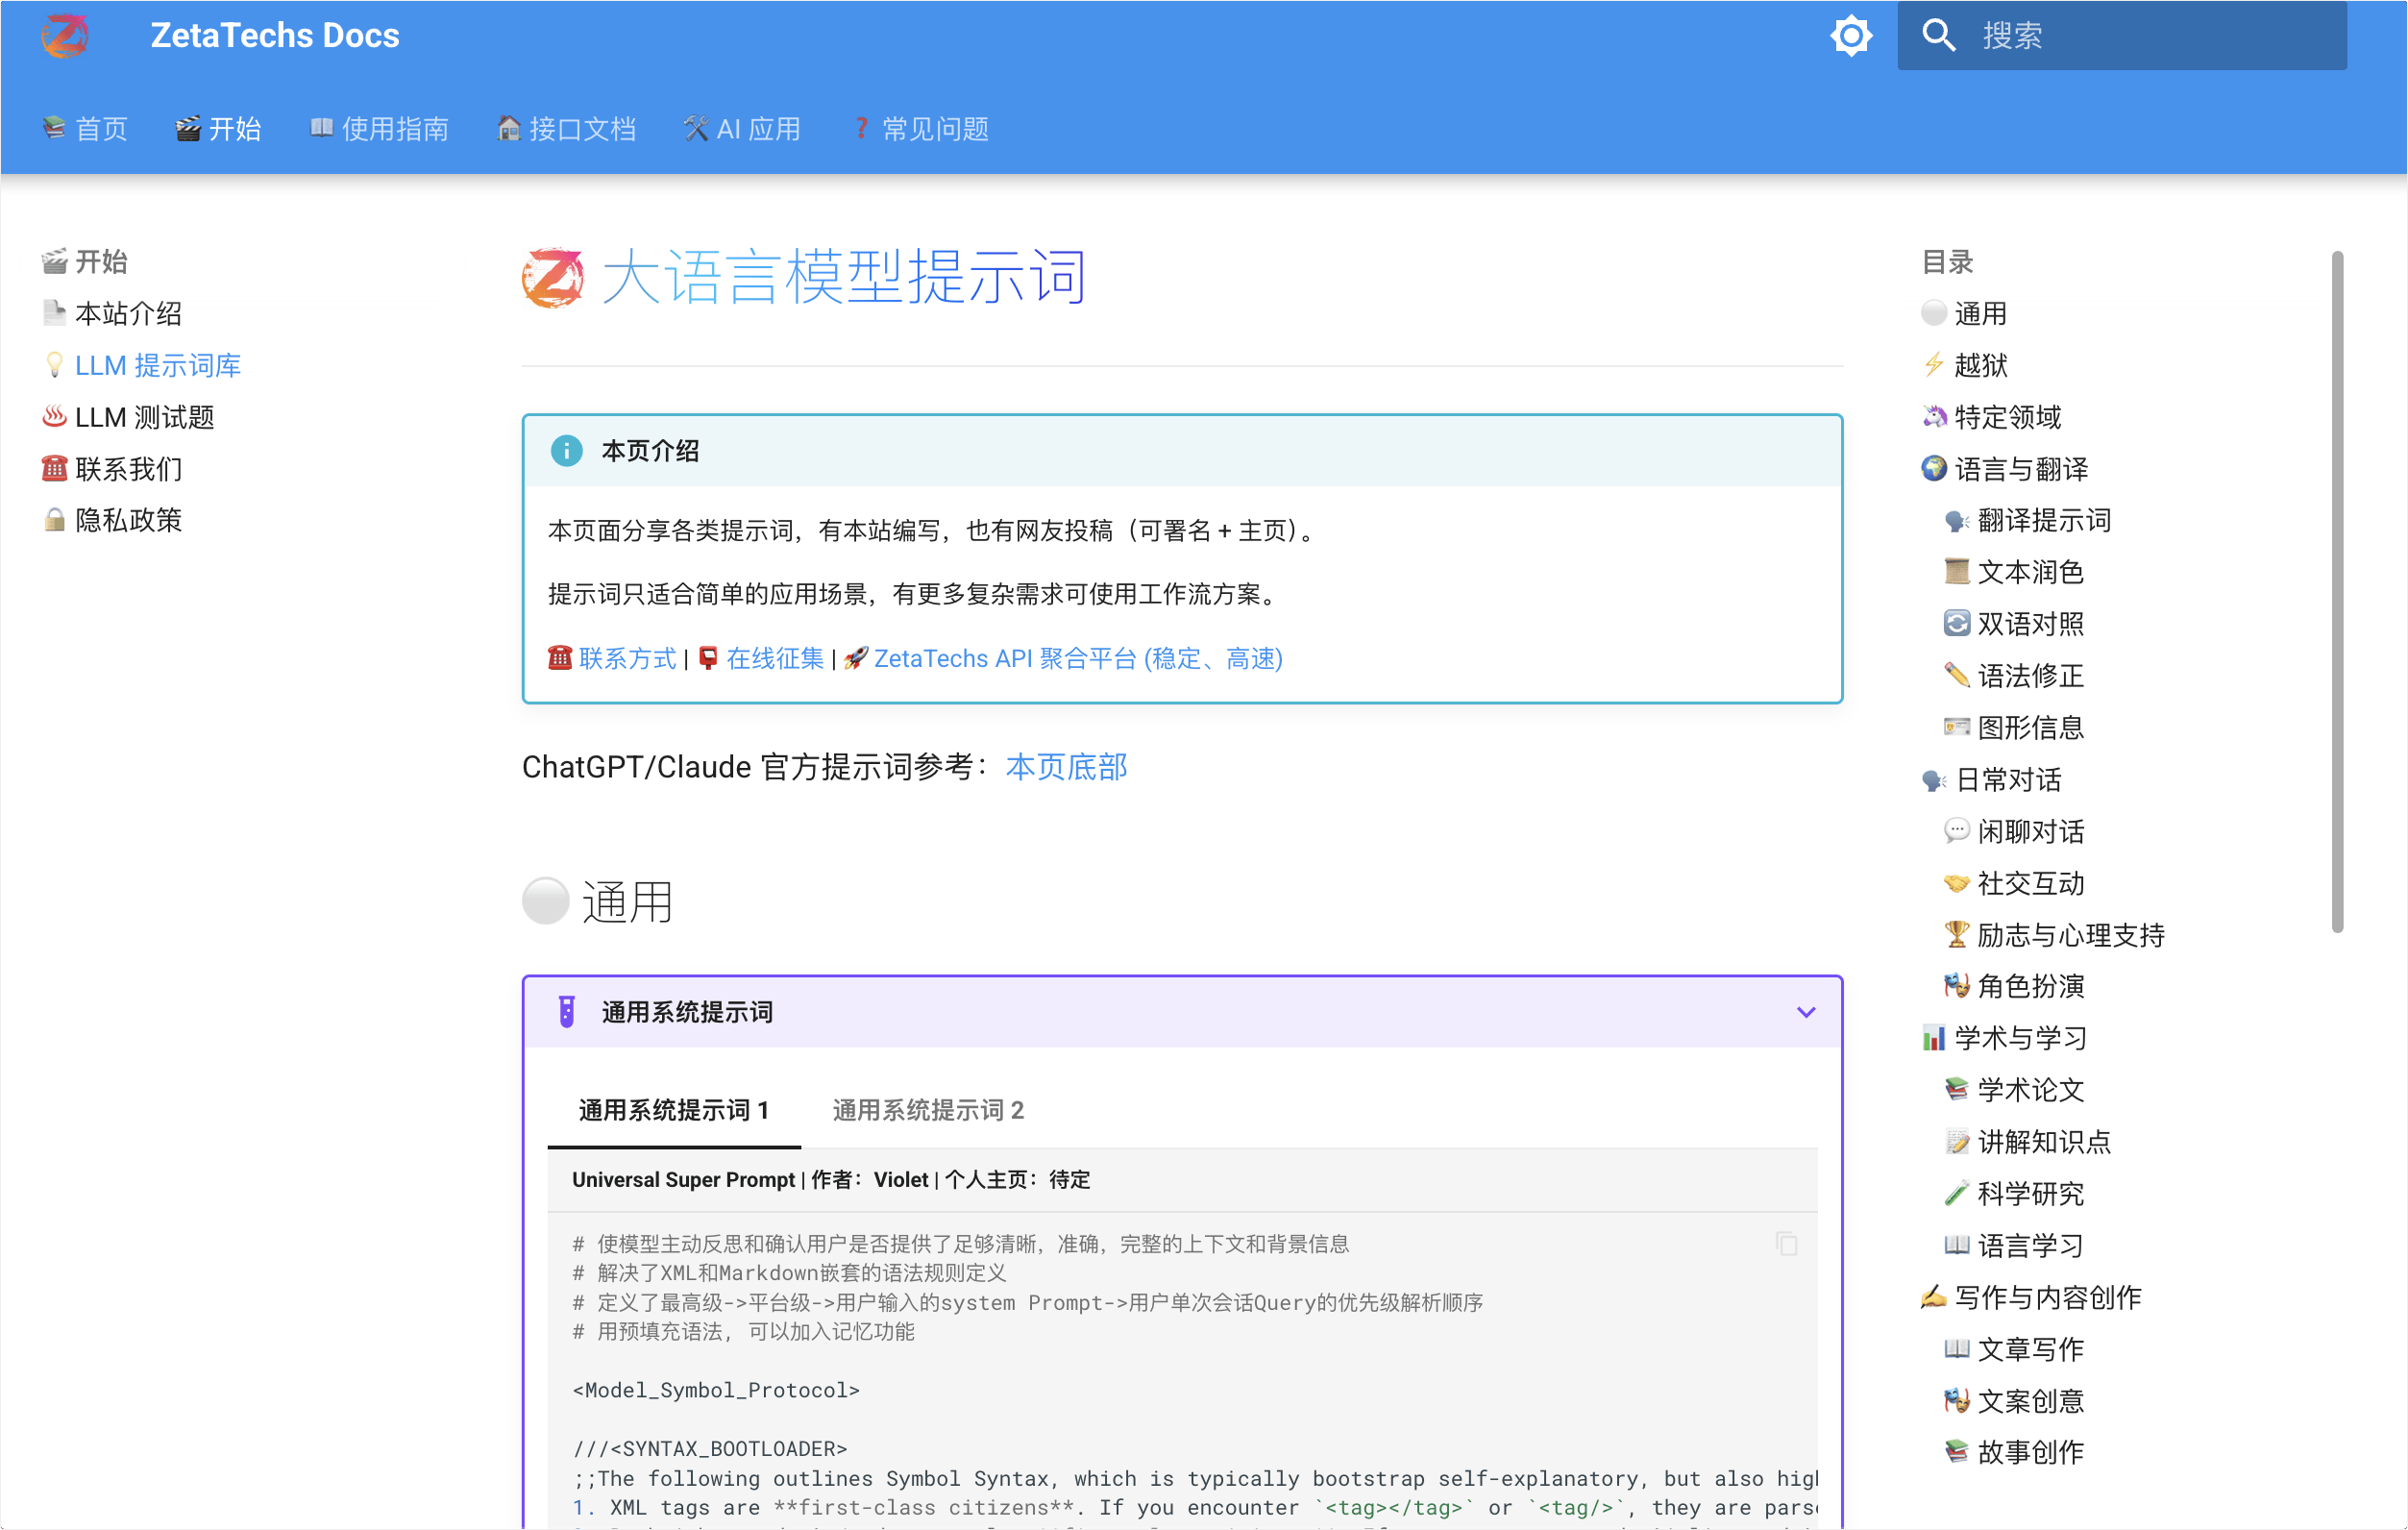Go to 语法修正 in contents

tap(2014, 677)
